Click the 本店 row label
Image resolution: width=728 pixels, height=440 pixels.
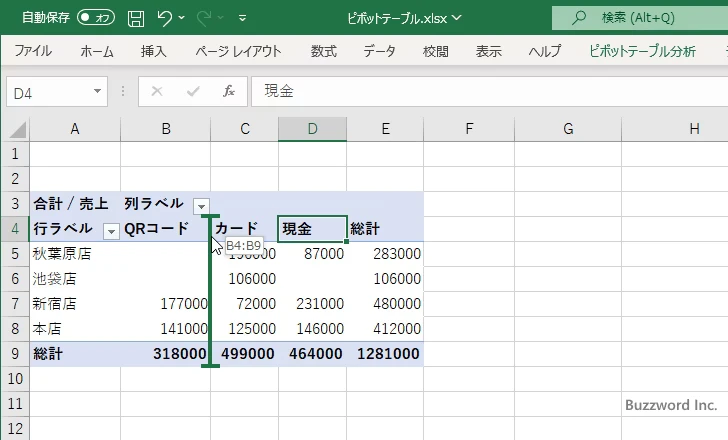[x=75, y=329]
